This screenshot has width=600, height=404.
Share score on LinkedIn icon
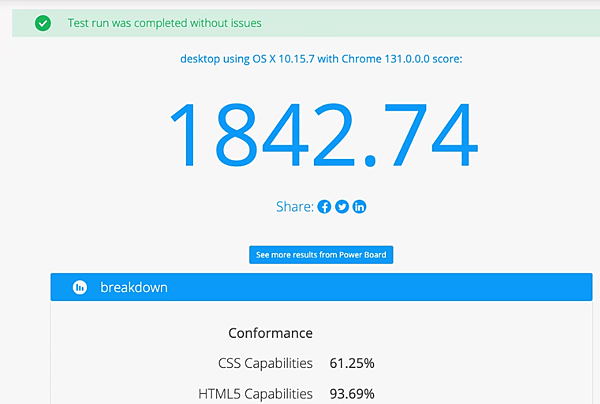click(359, 207)
